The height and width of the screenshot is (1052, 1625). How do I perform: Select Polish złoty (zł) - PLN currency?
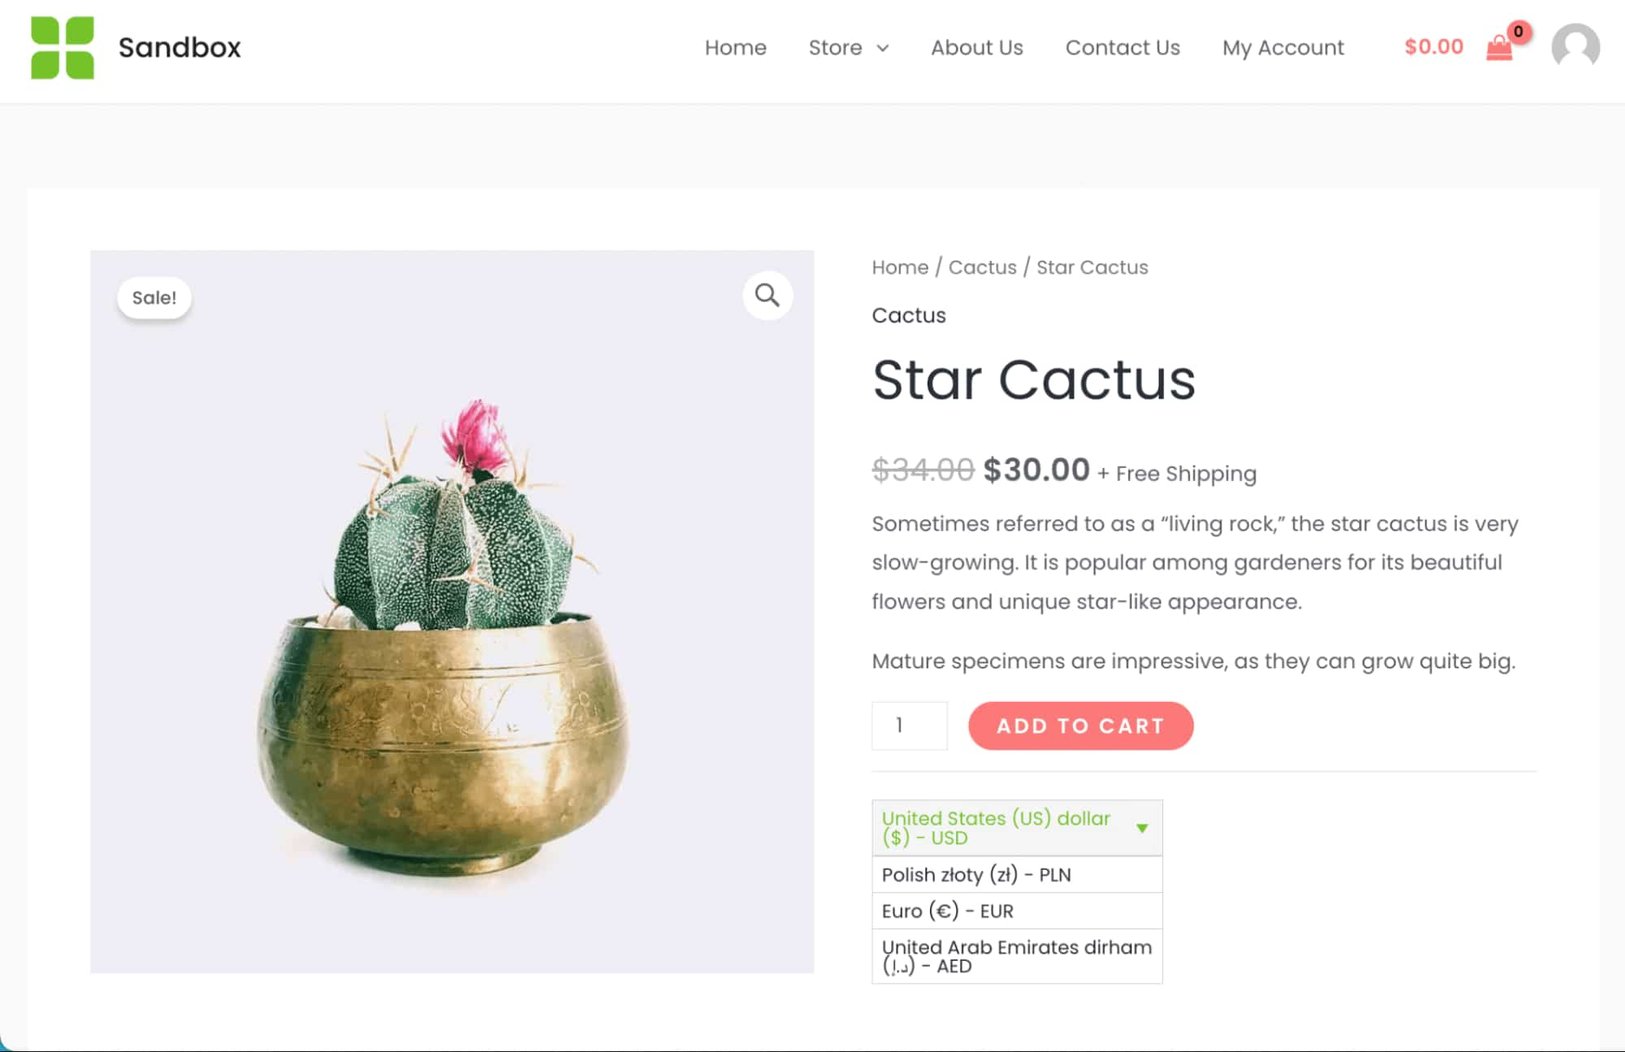(975, 874)
